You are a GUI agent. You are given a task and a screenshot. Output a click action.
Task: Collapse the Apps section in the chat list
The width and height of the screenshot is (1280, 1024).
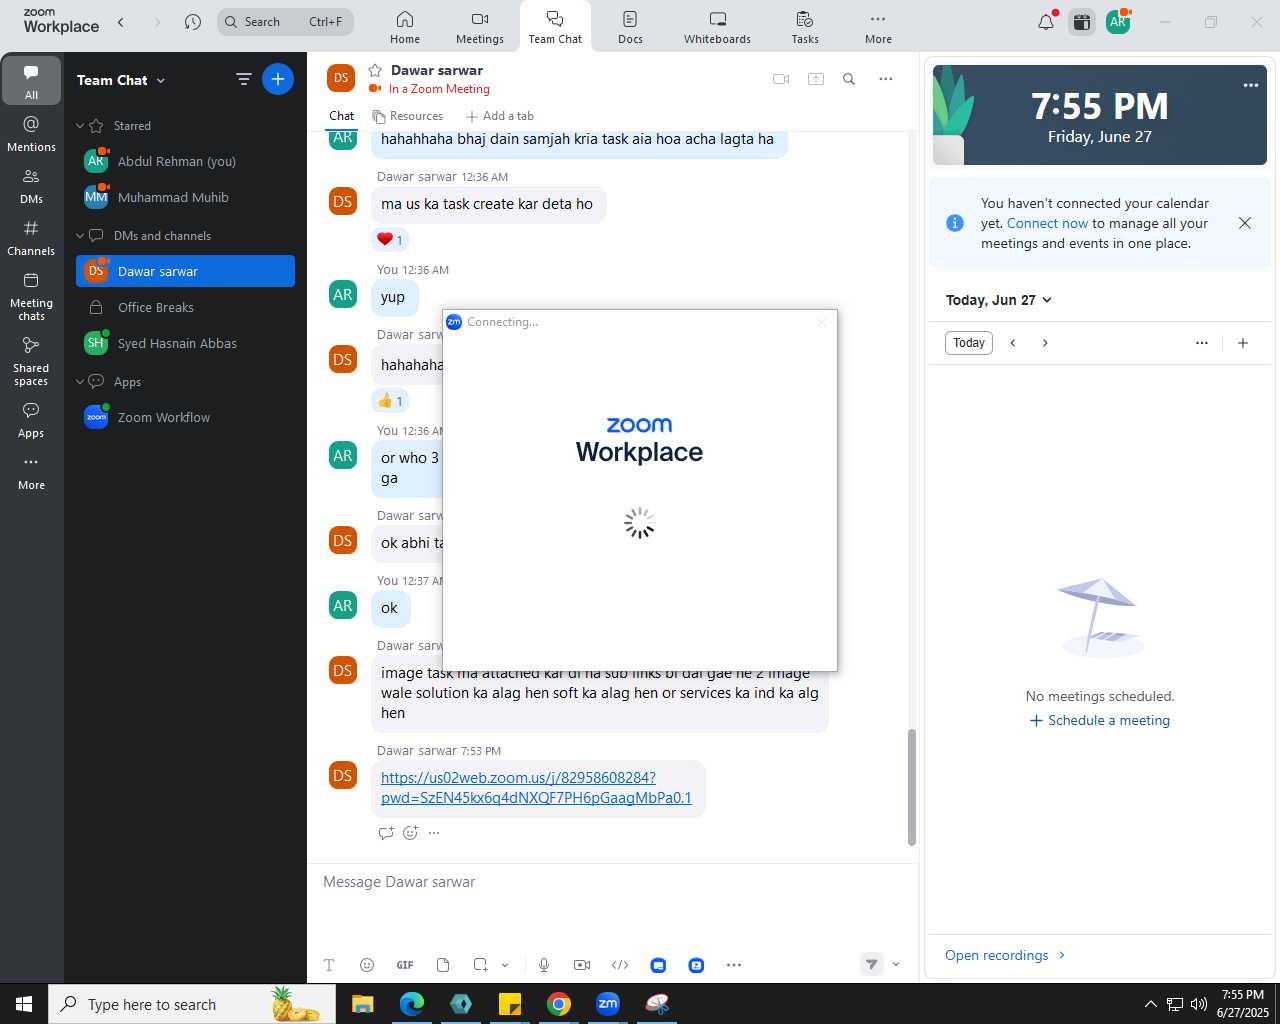coord(80,382)
